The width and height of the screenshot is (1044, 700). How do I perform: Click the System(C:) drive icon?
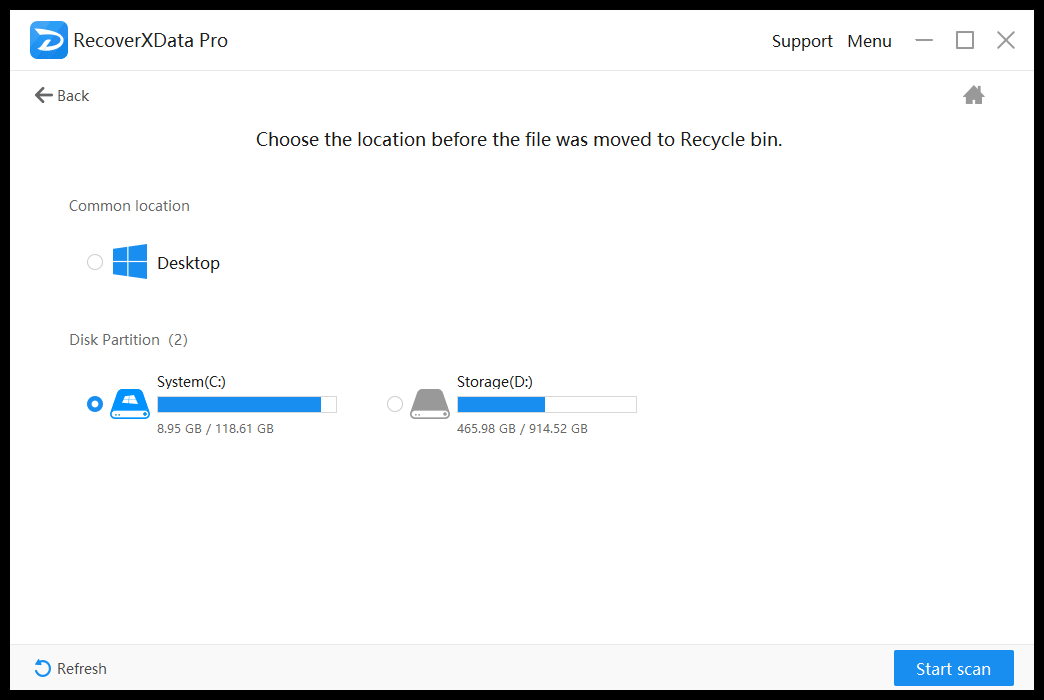[x=130, y=404]
